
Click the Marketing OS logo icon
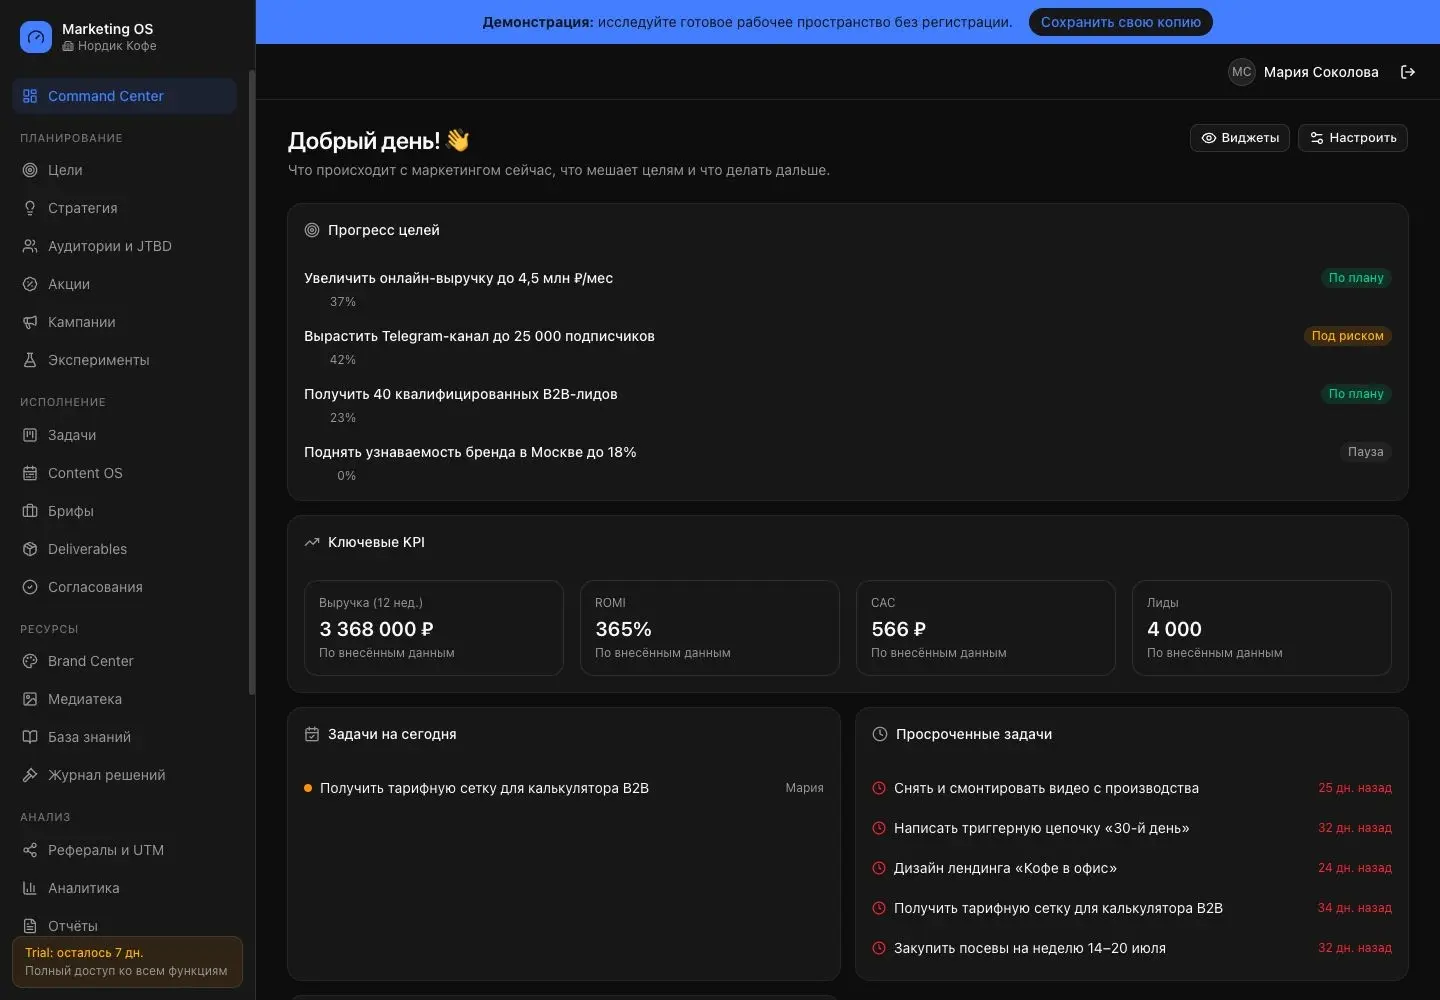[x=36, y=37]
